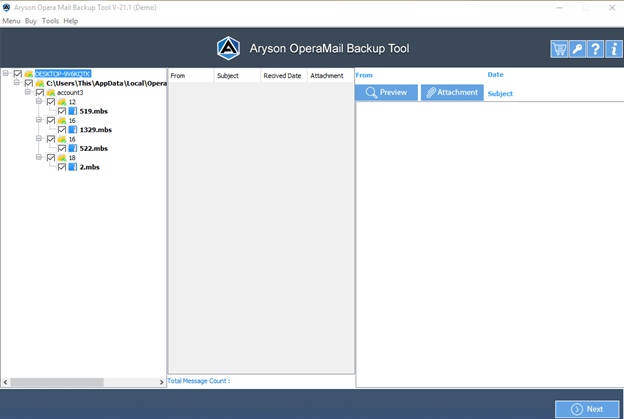Sort by the Subject column header

coord(238,76)
